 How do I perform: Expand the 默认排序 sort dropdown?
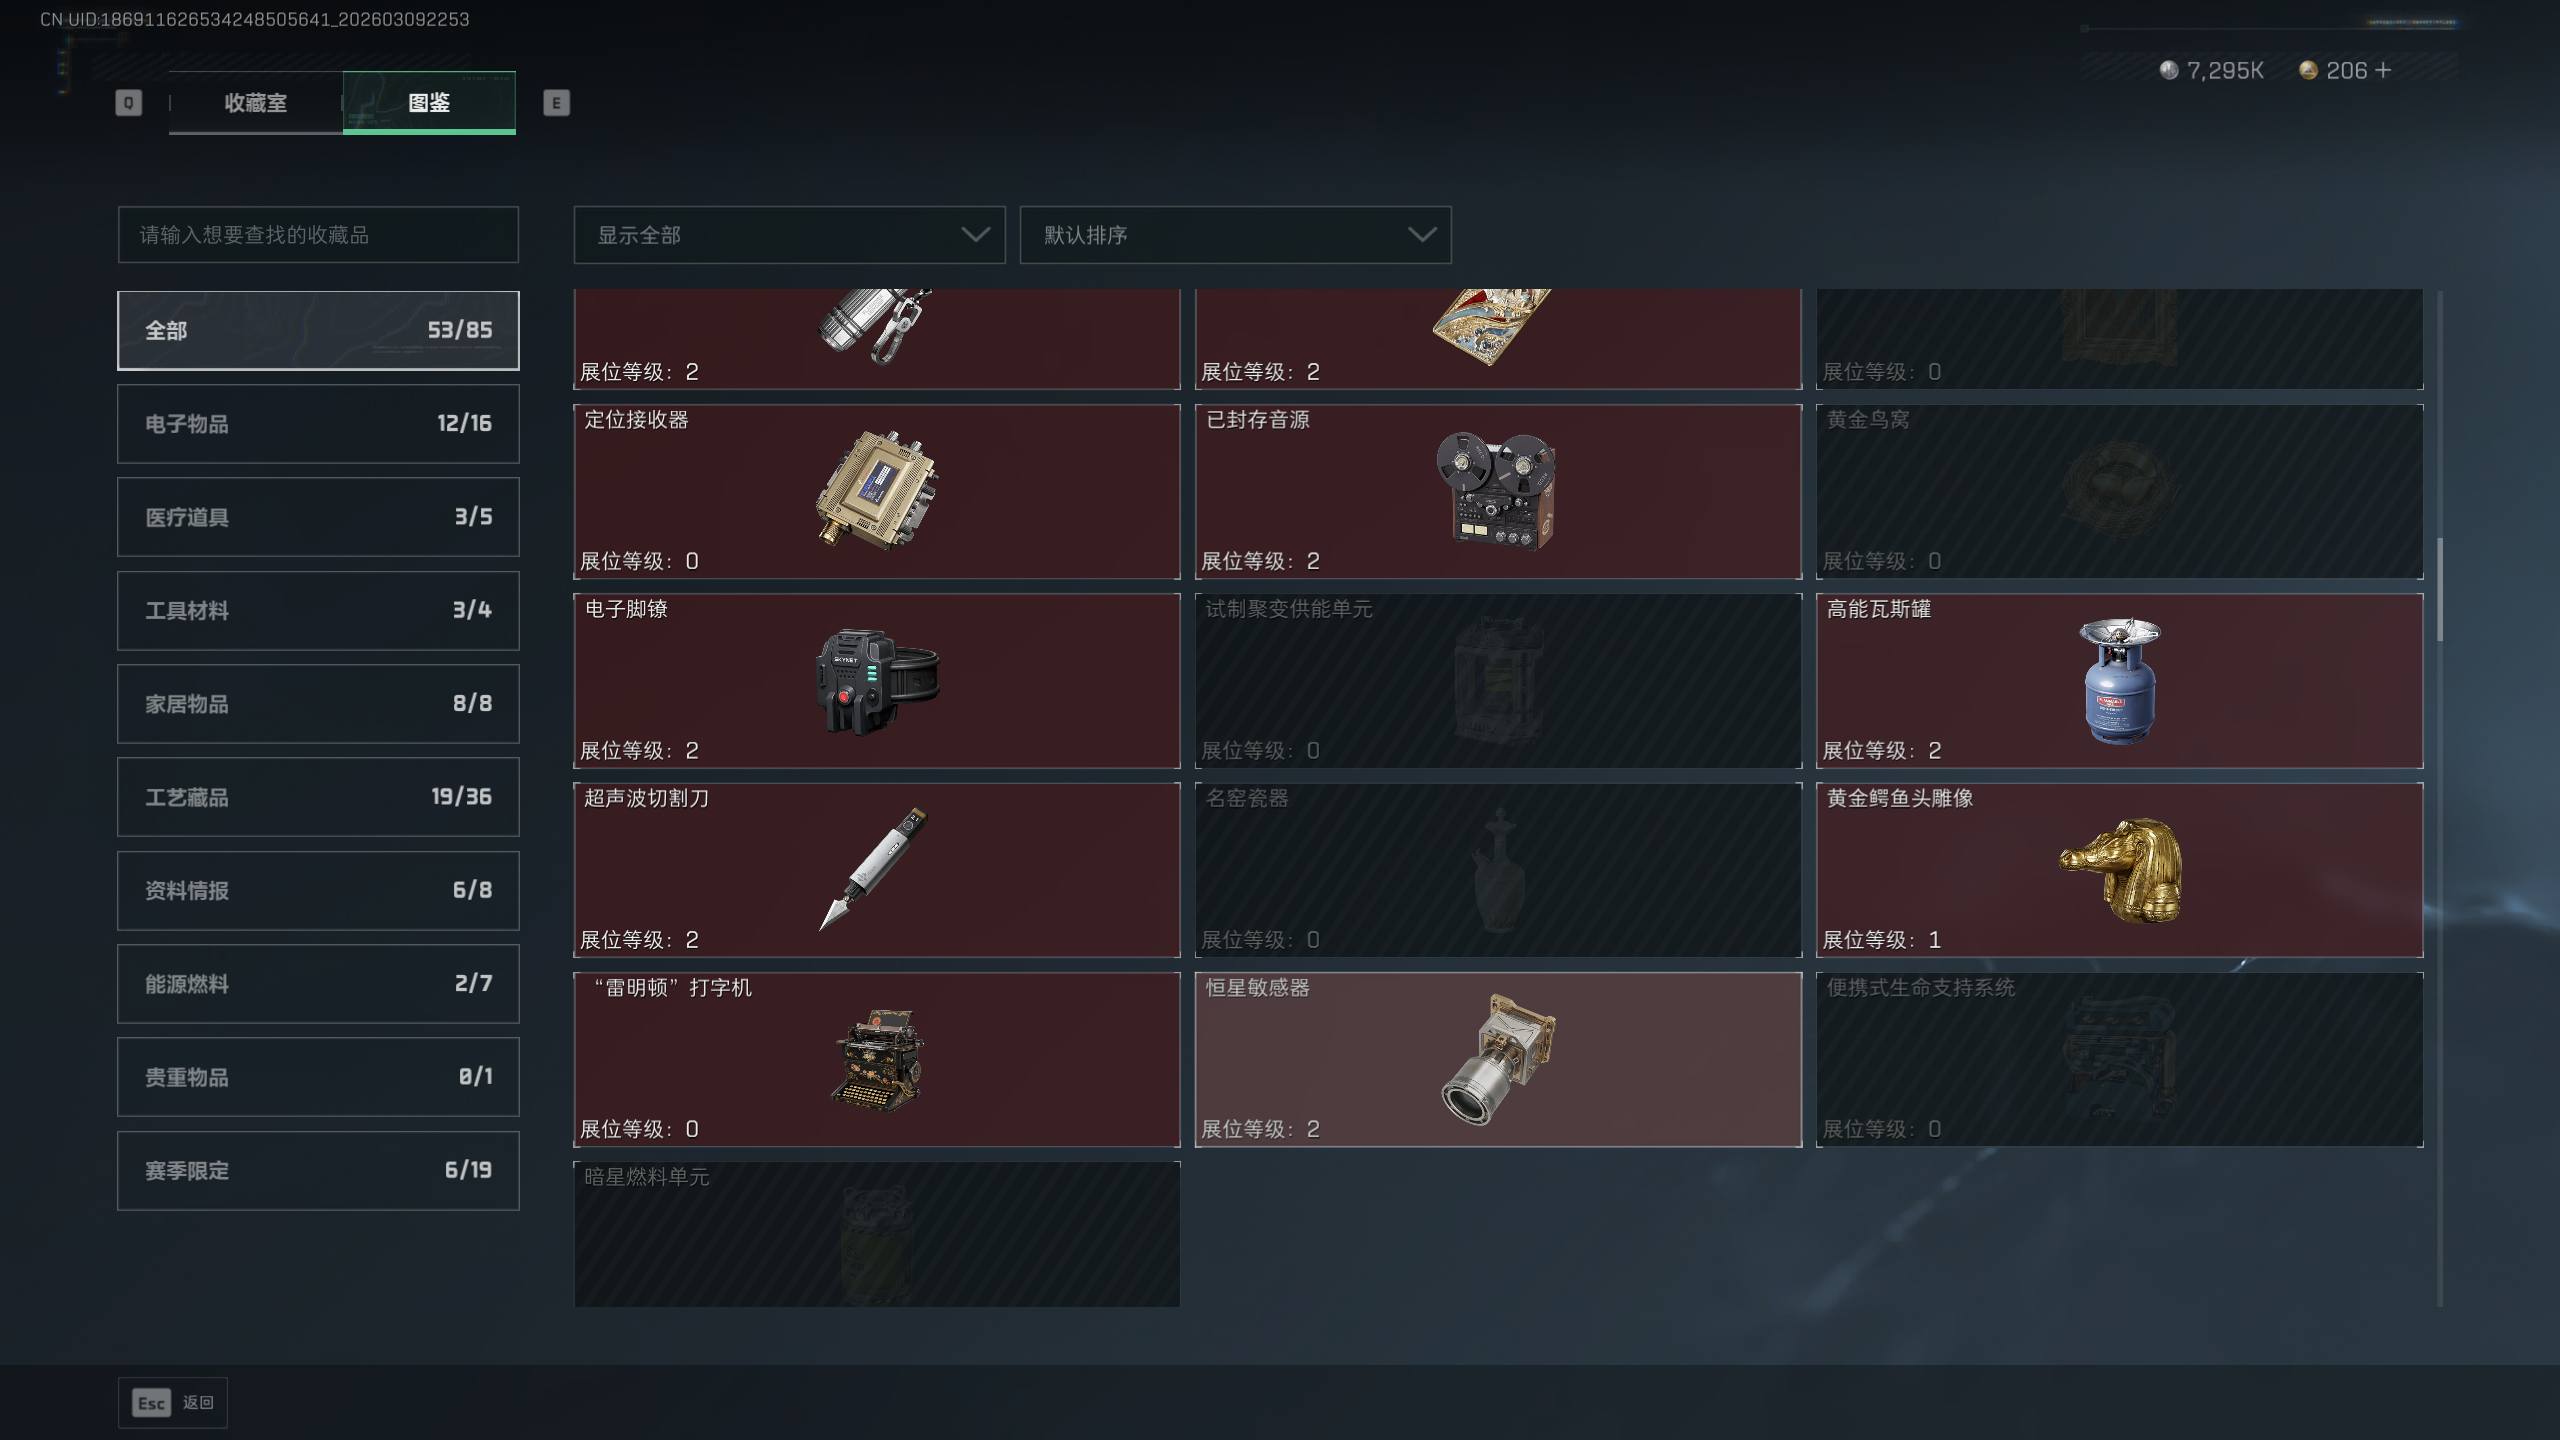pyautogui.click(x=1235, y=235)
